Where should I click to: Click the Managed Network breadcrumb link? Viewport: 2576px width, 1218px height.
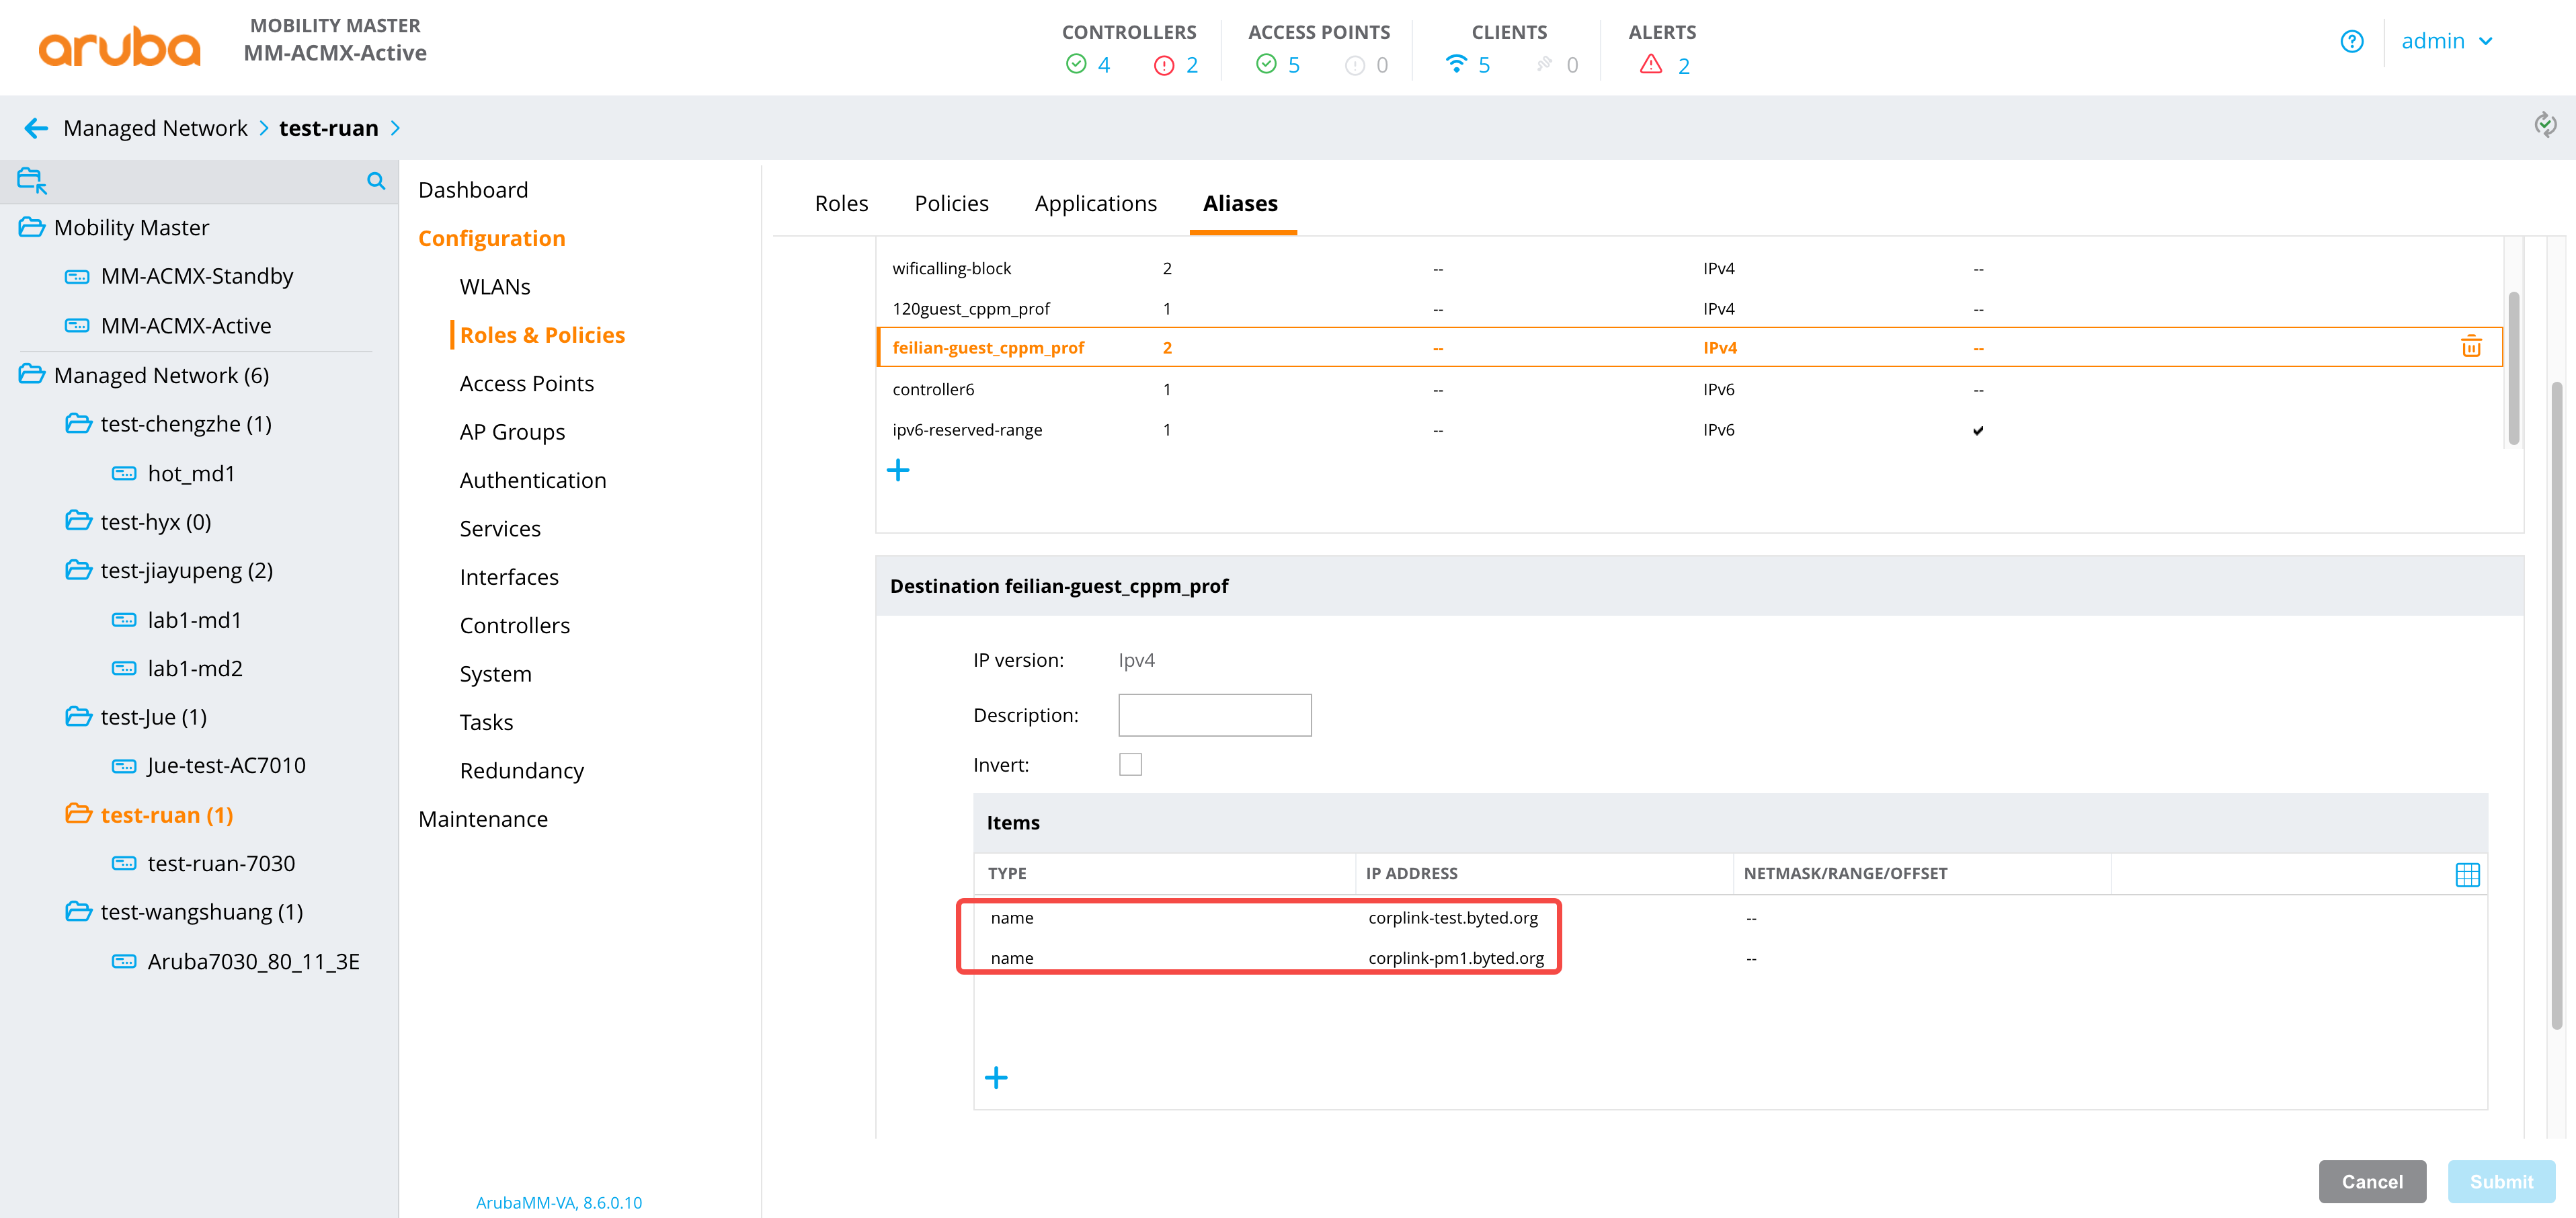(x=155, y=128)
